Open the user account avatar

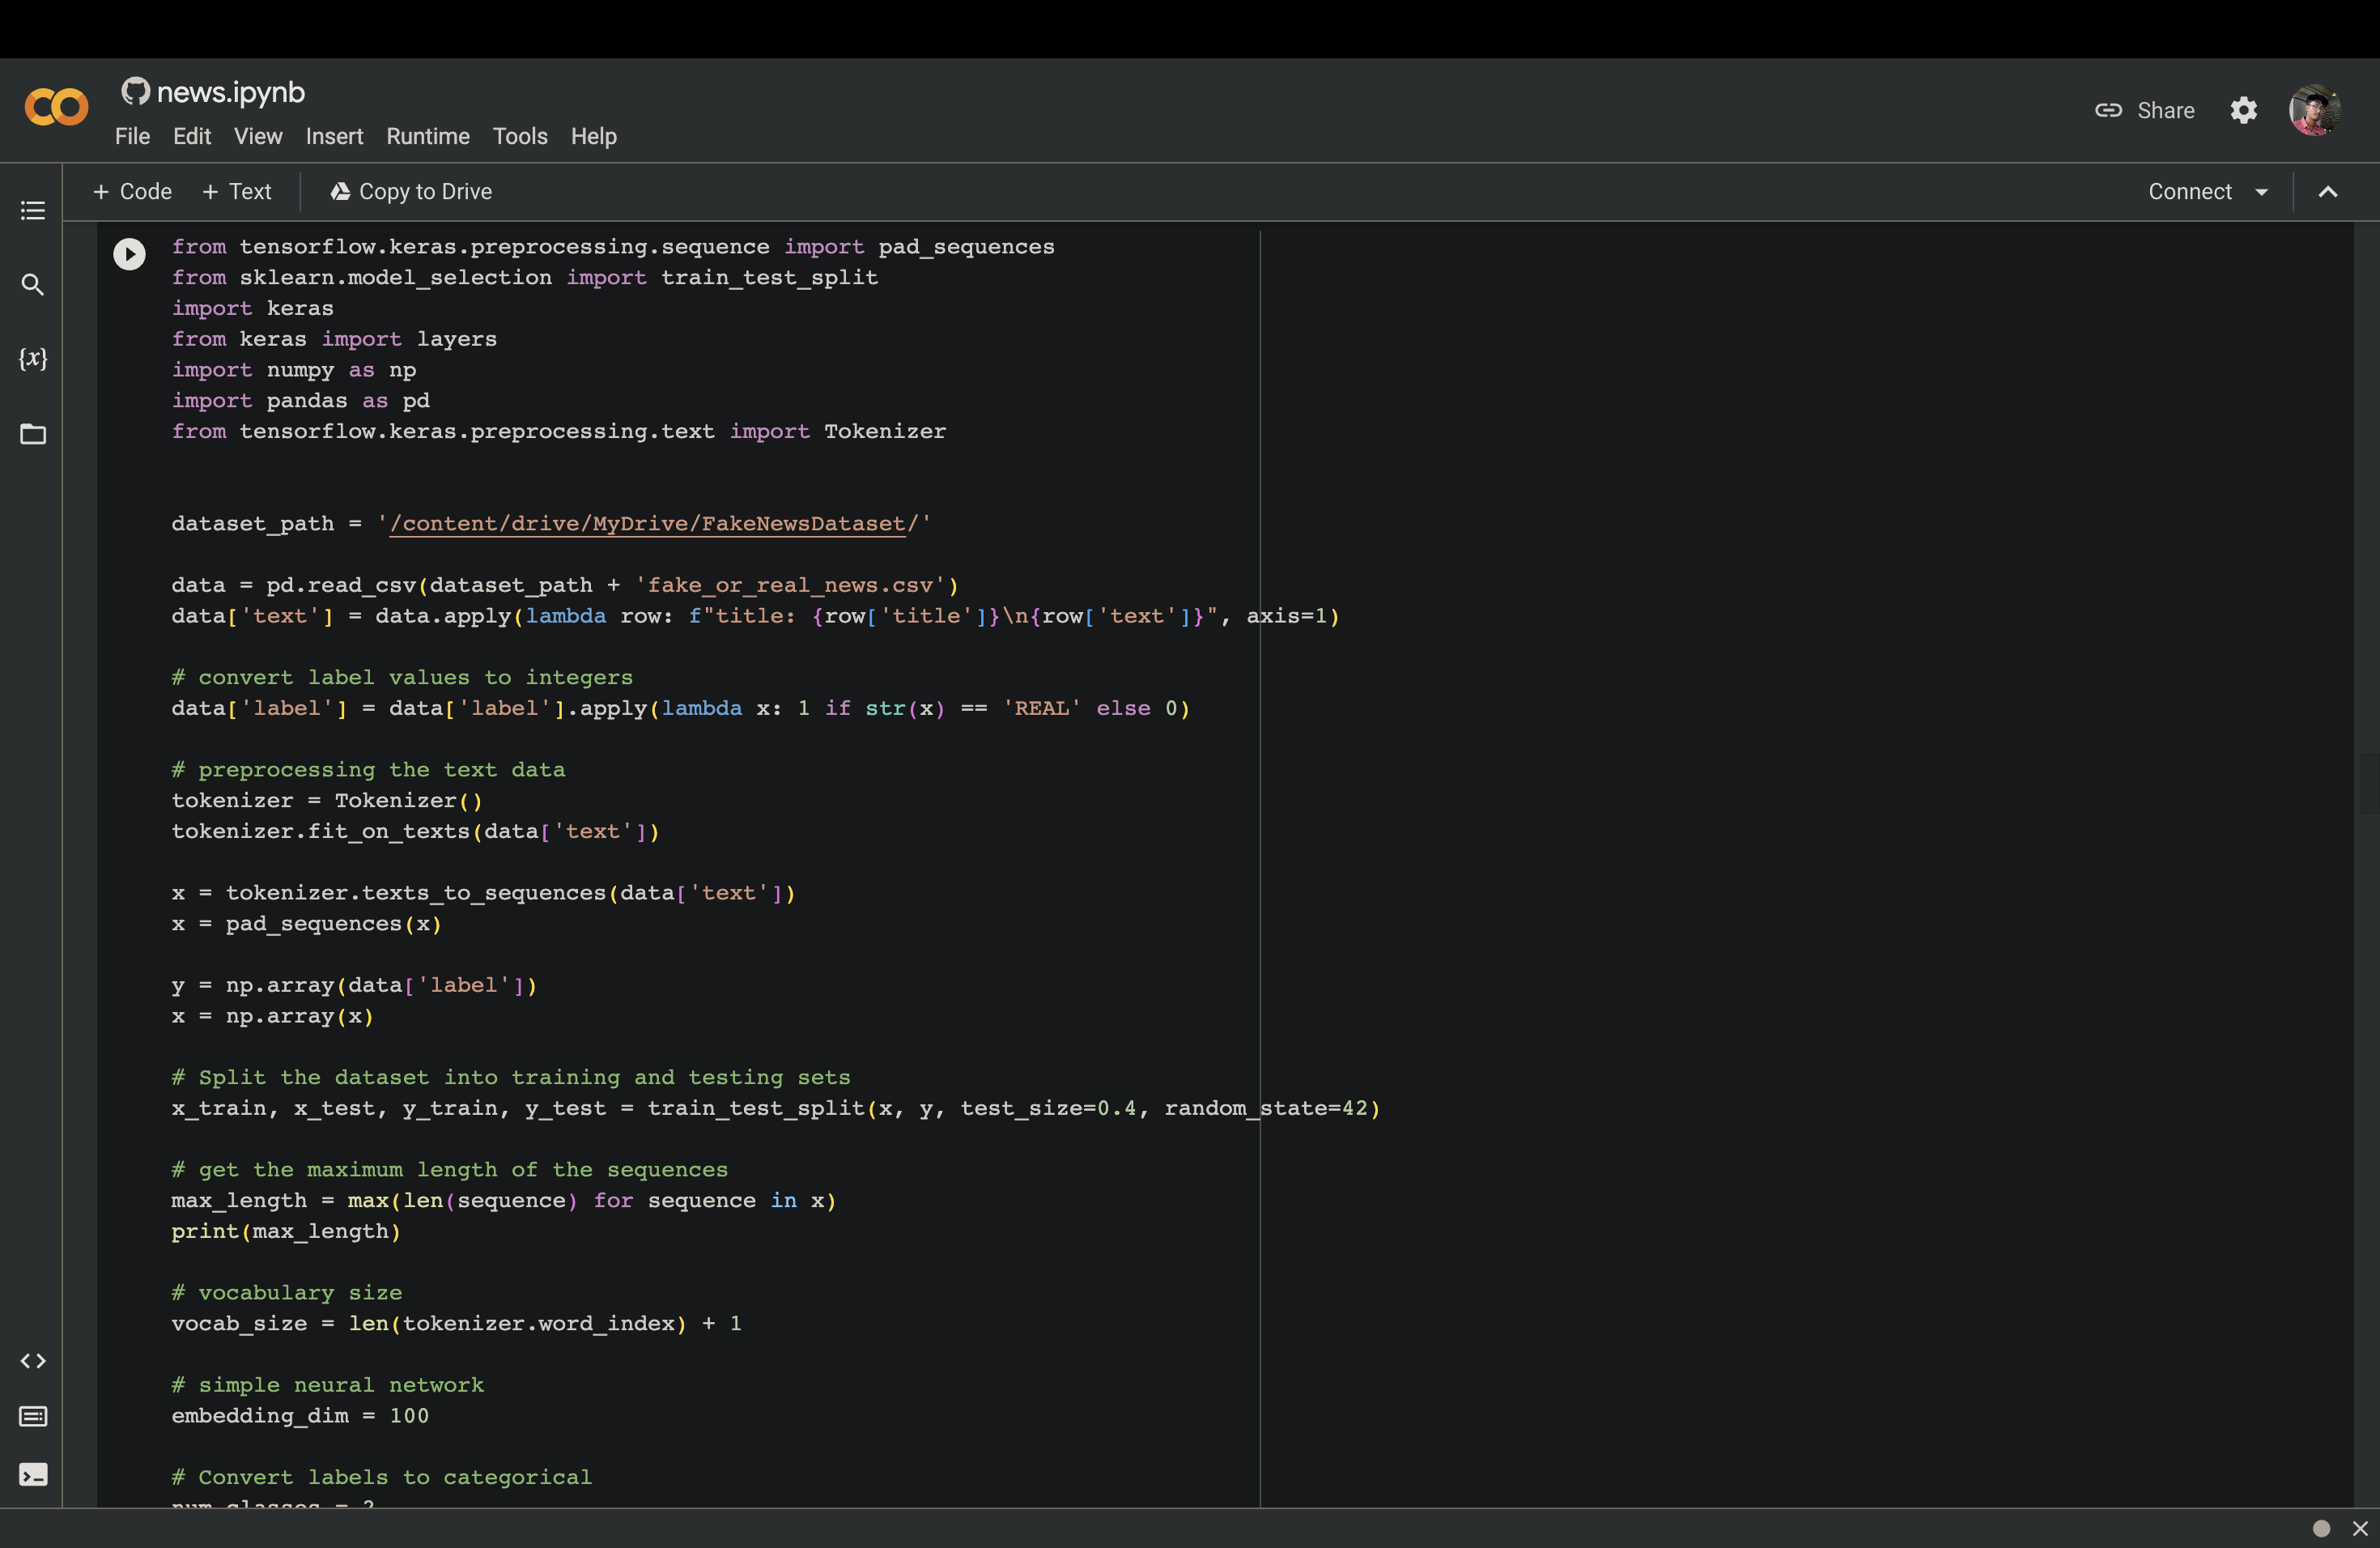coord(2314,110)
